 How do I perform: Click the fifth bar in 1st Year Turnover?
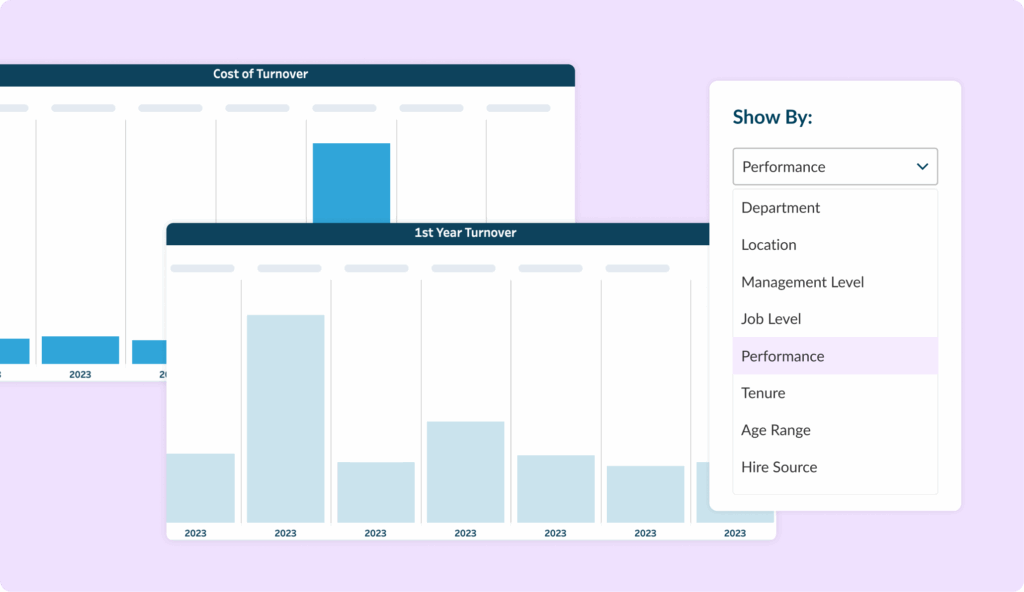click(555, 488)
